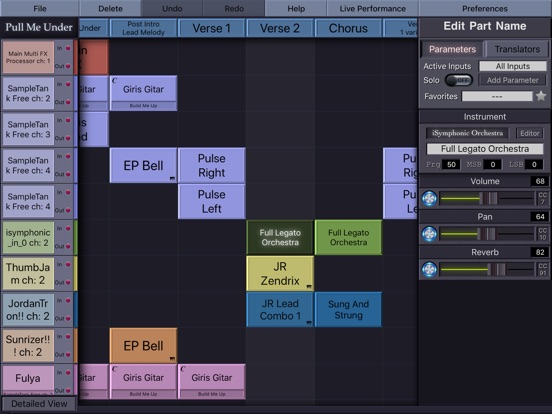Adjust the Pan slider
Viewport: 552px width, 414px height.
pyautogui.click(x=487, y=234)
